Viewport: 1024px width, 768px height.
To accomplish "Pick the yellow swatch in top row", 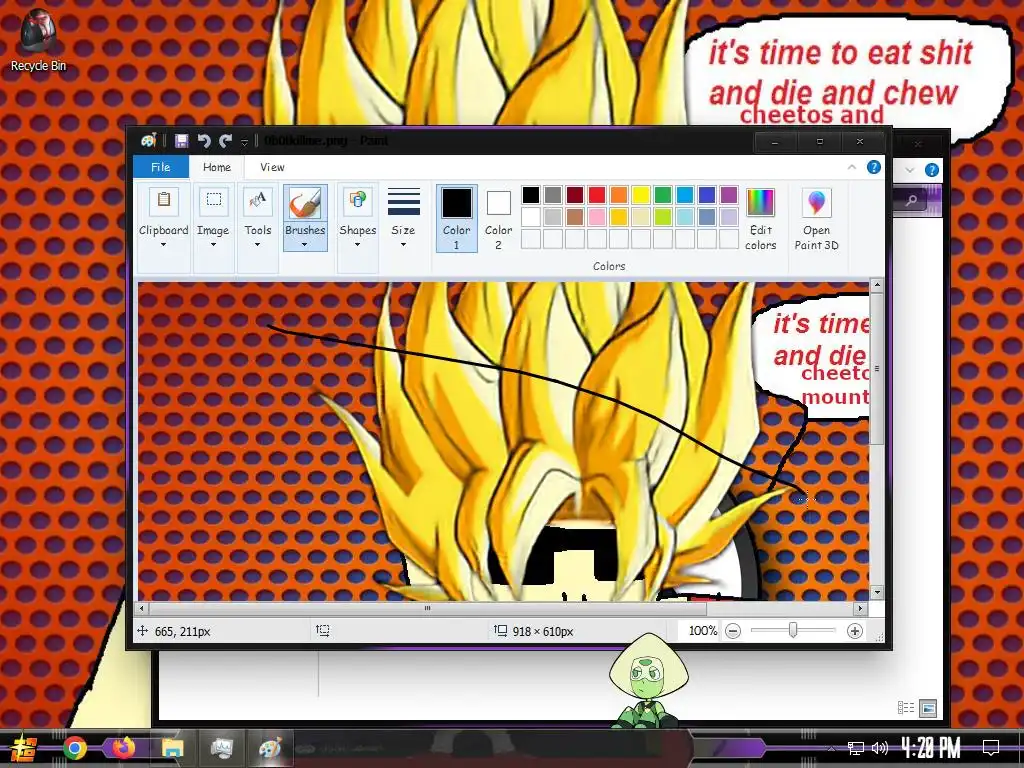I will click(641, 195).
